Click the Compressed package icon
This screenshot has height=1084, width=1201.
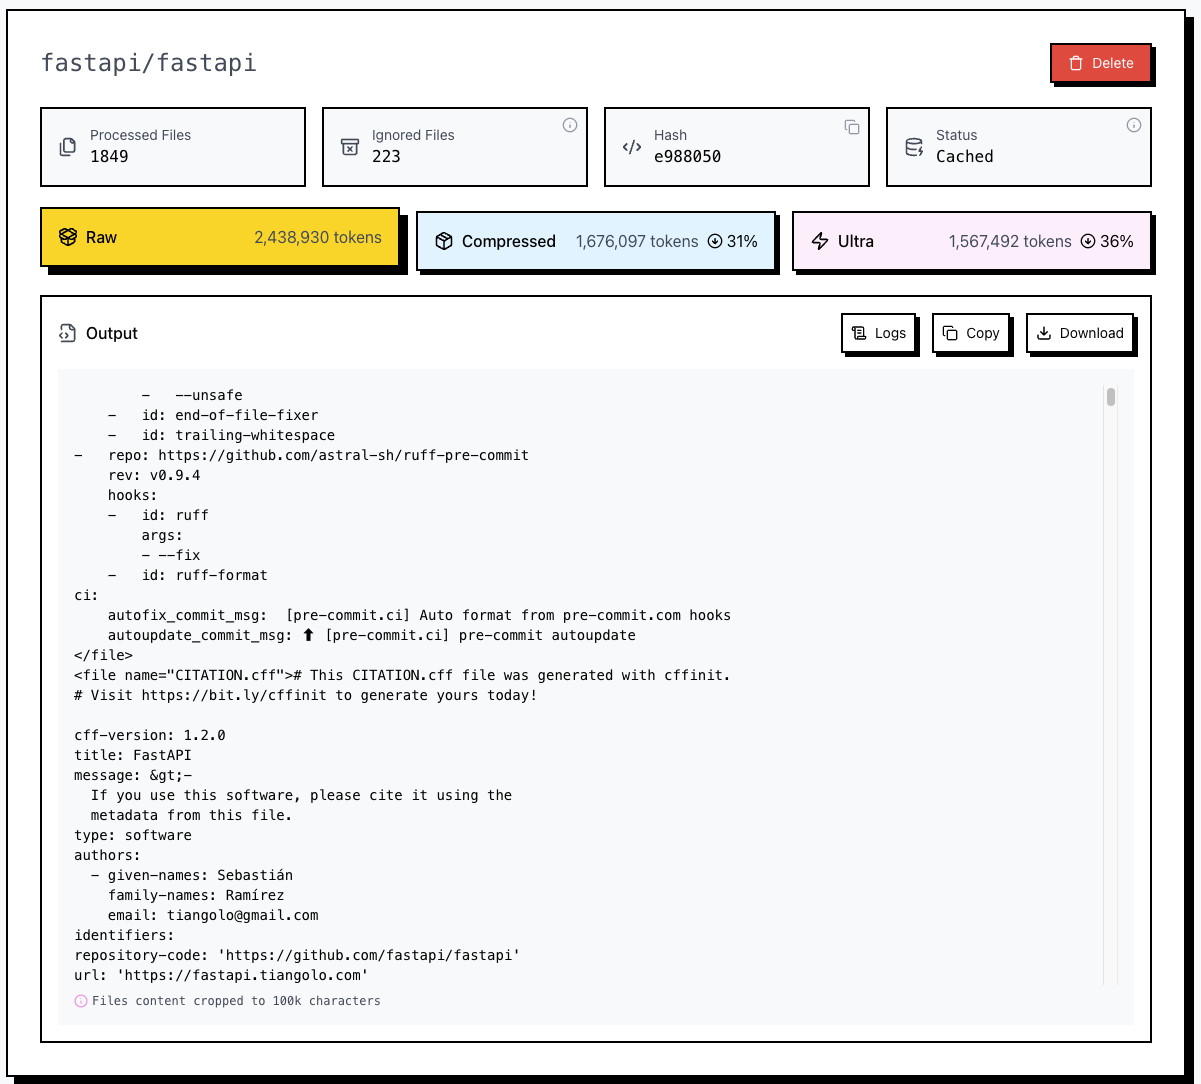pos(444,241)
